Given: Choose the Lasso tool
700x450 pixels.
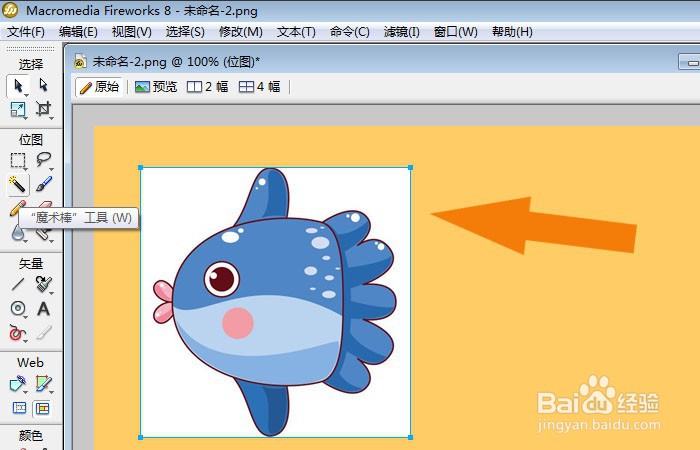Looking at the screenshot, I should point(43,159).
